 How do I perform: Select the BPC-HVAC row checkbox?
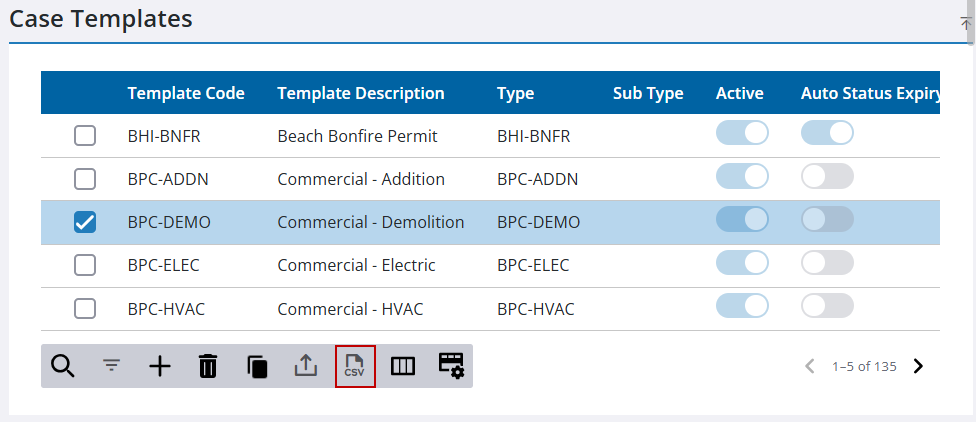click(x=85, y=309)
